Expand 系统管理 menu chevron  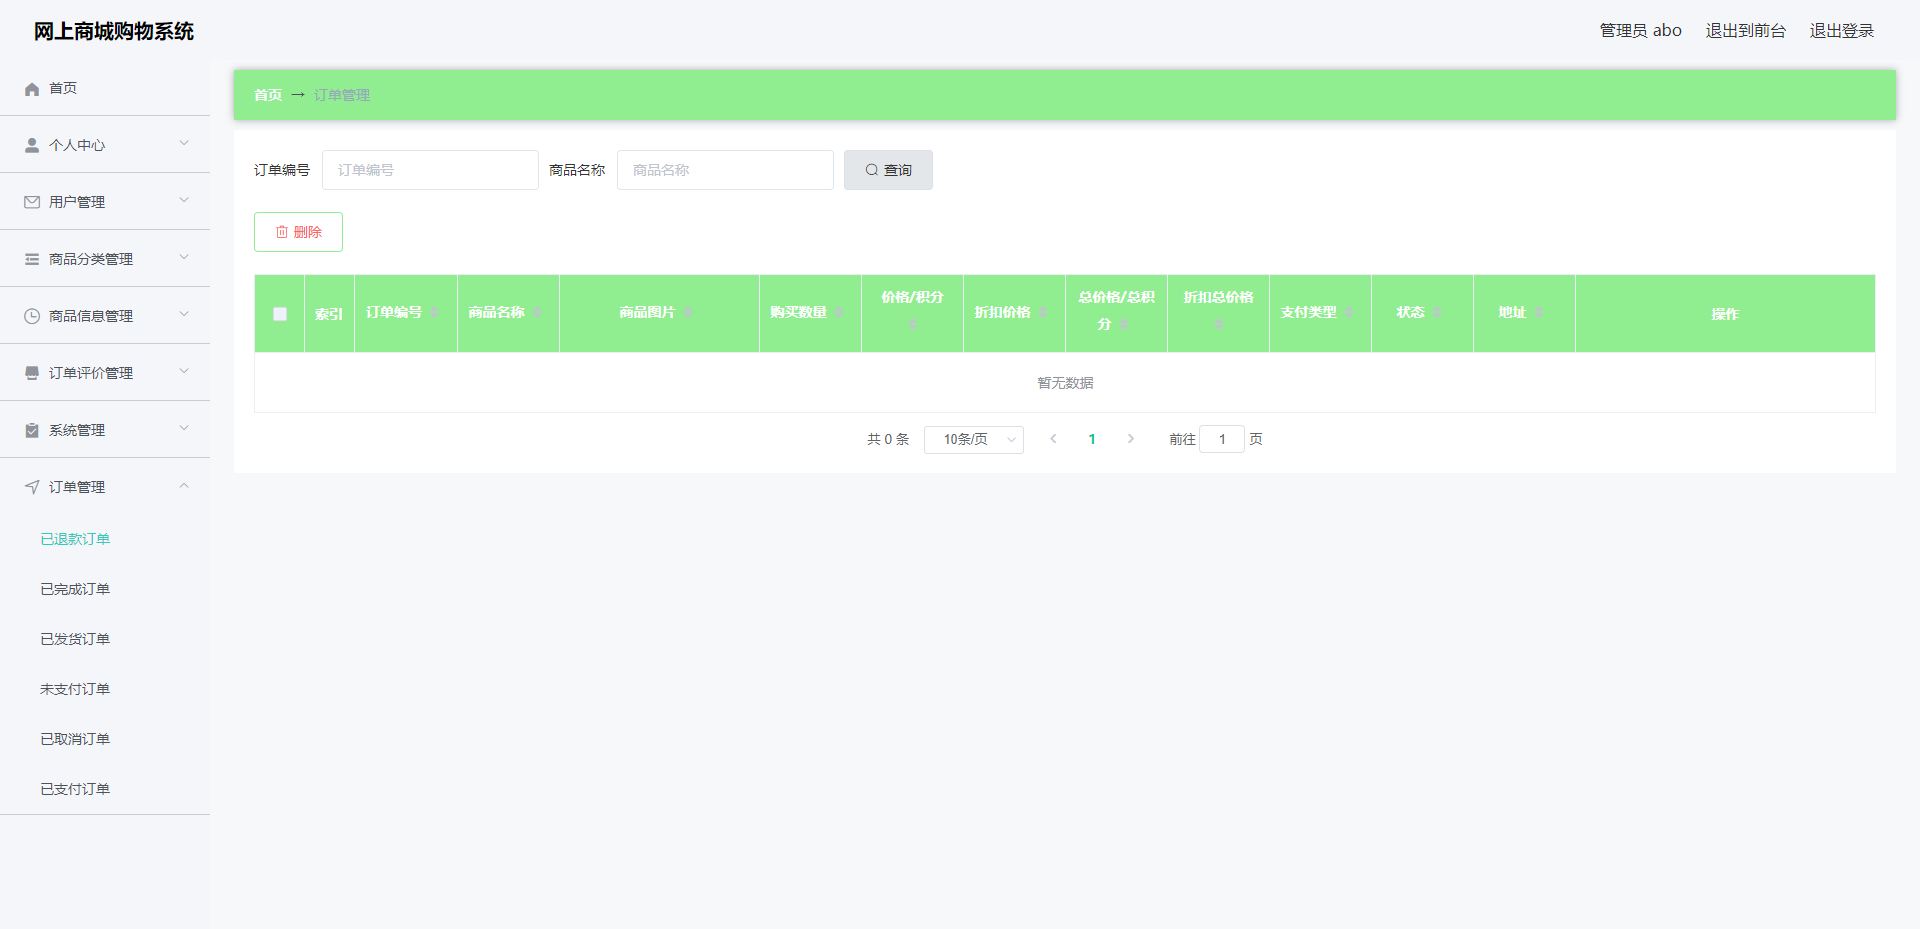[x=184, y=429]
